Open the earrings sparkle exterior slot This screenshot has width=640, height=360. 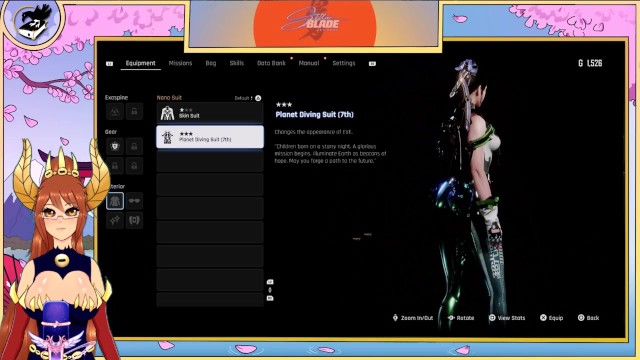(115, 220)
